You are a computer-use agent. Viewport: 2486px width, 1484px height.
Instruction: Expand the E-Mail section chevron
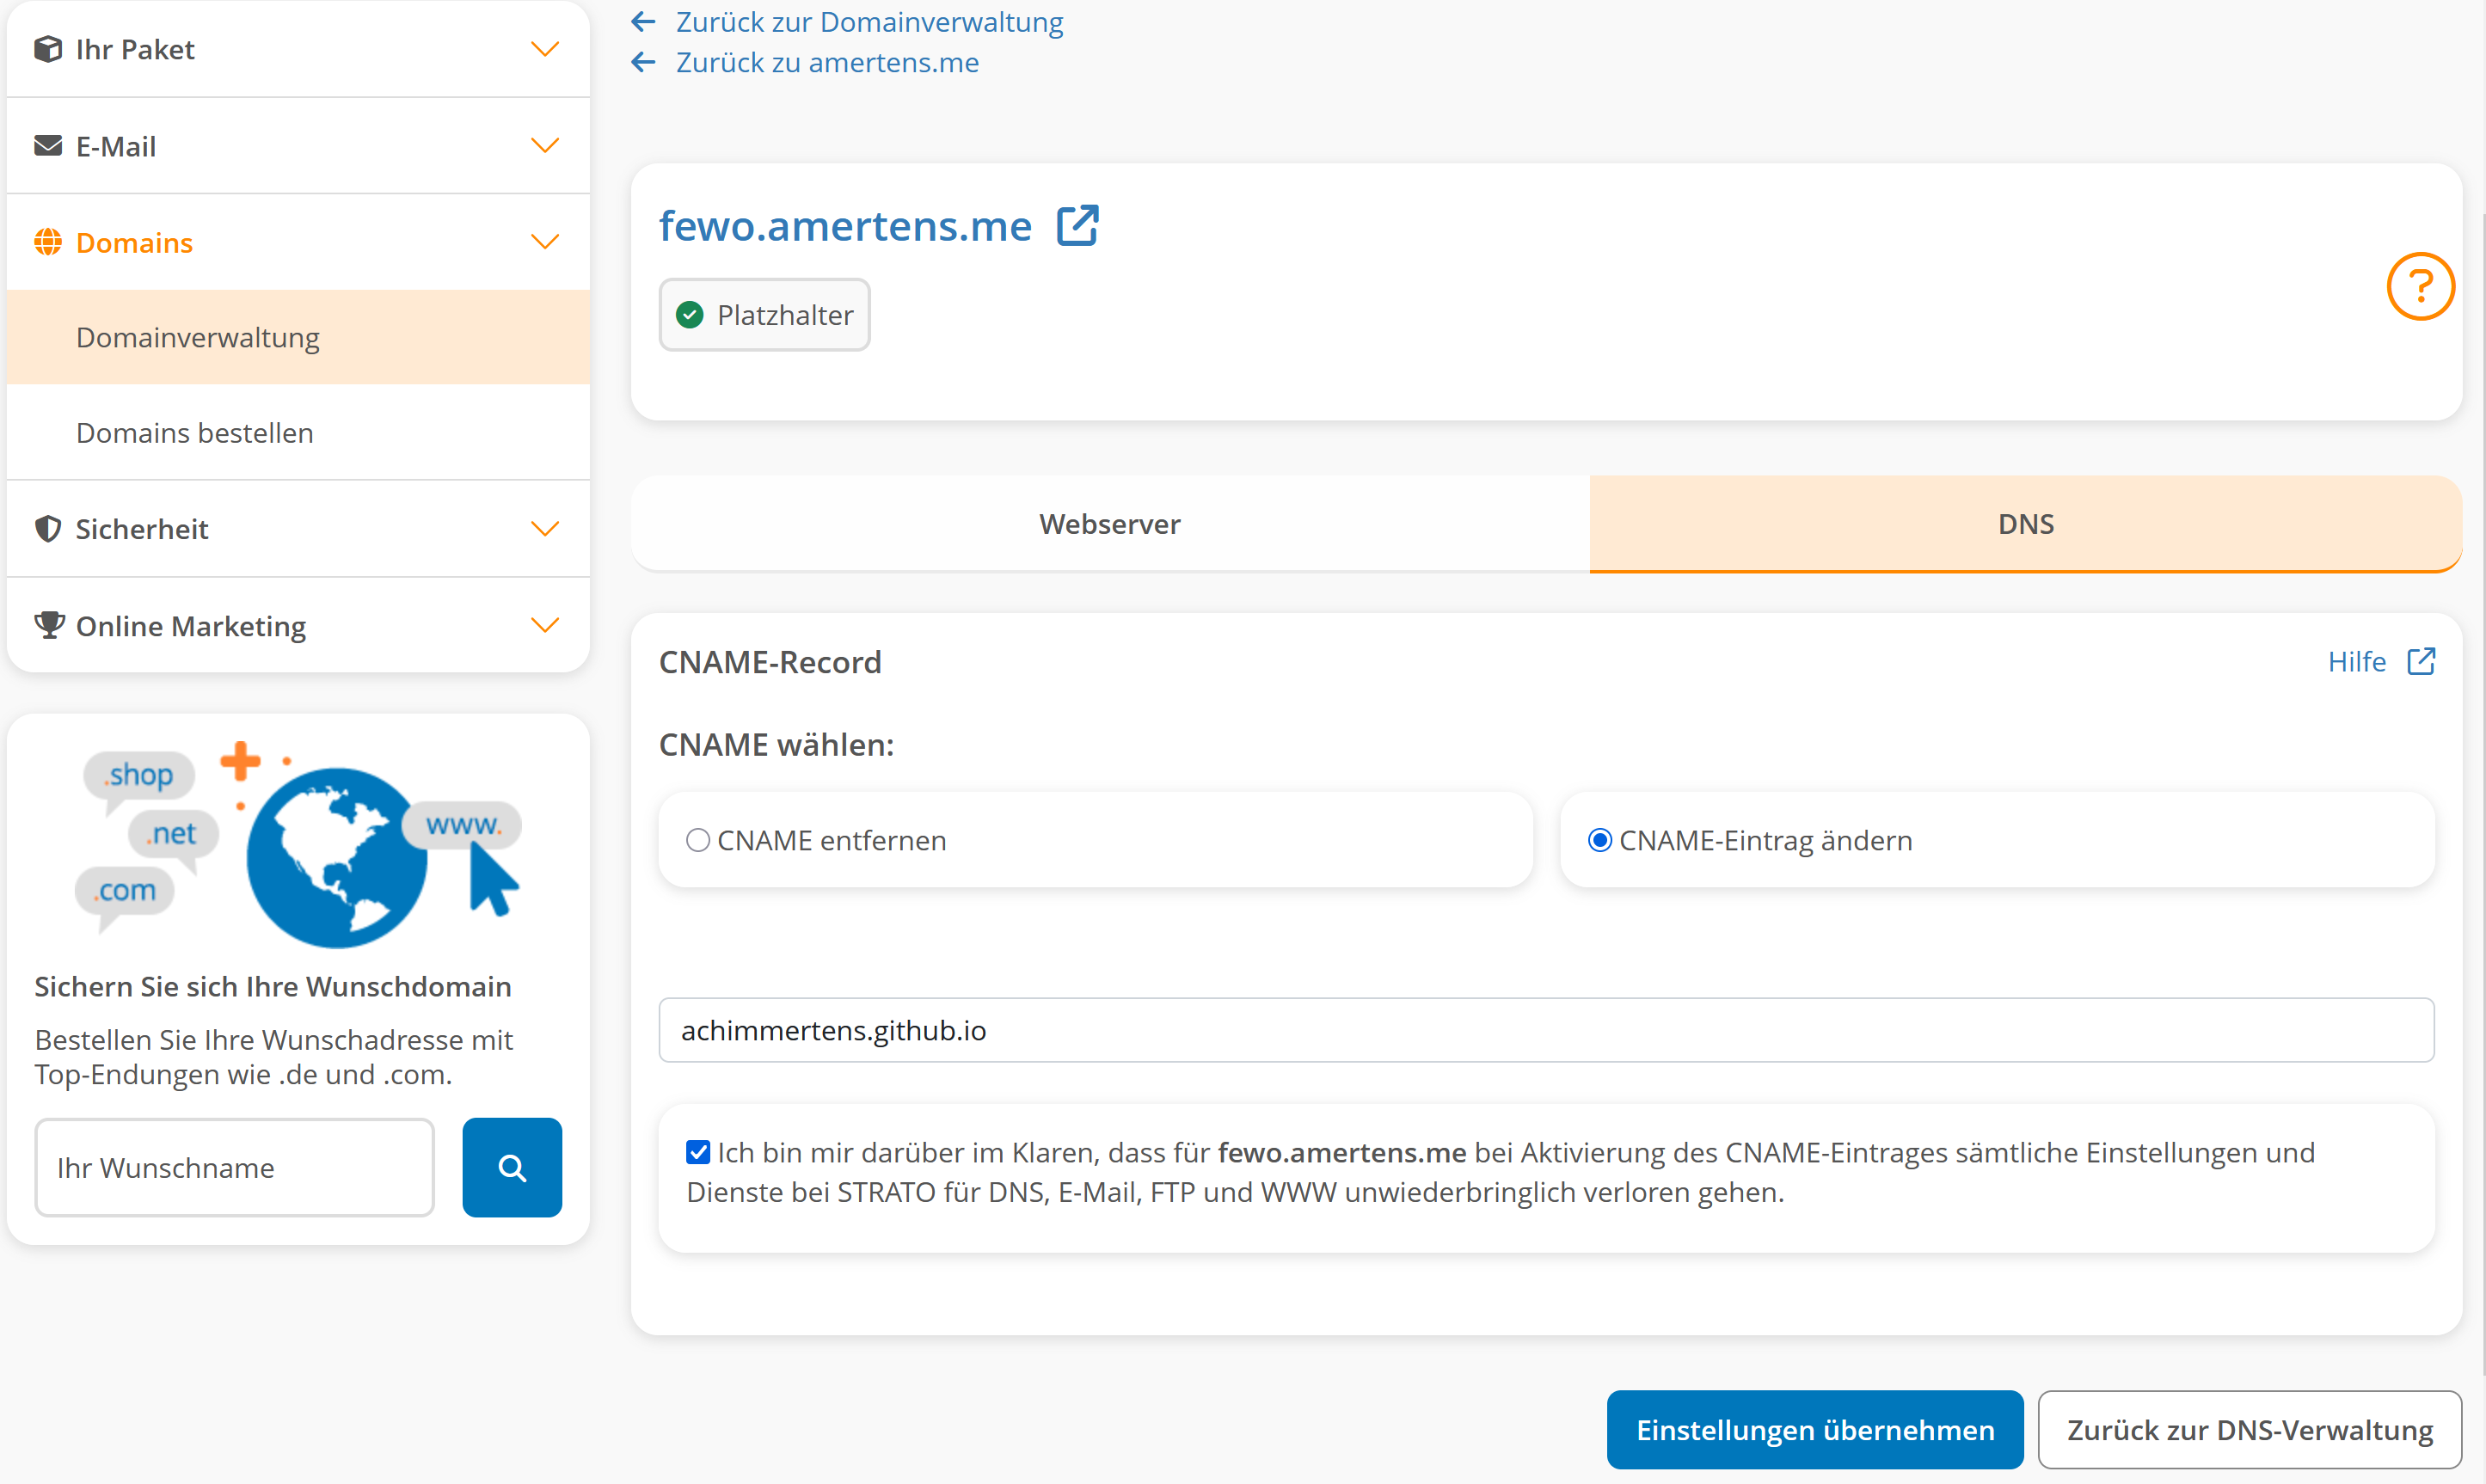[545, 146]
